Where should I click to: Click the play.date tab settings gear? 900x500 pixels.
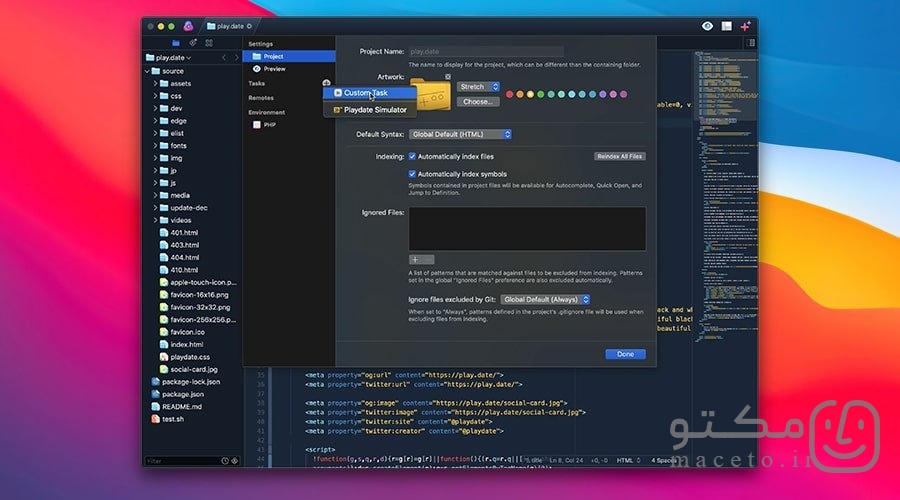[x=249, y=26]
